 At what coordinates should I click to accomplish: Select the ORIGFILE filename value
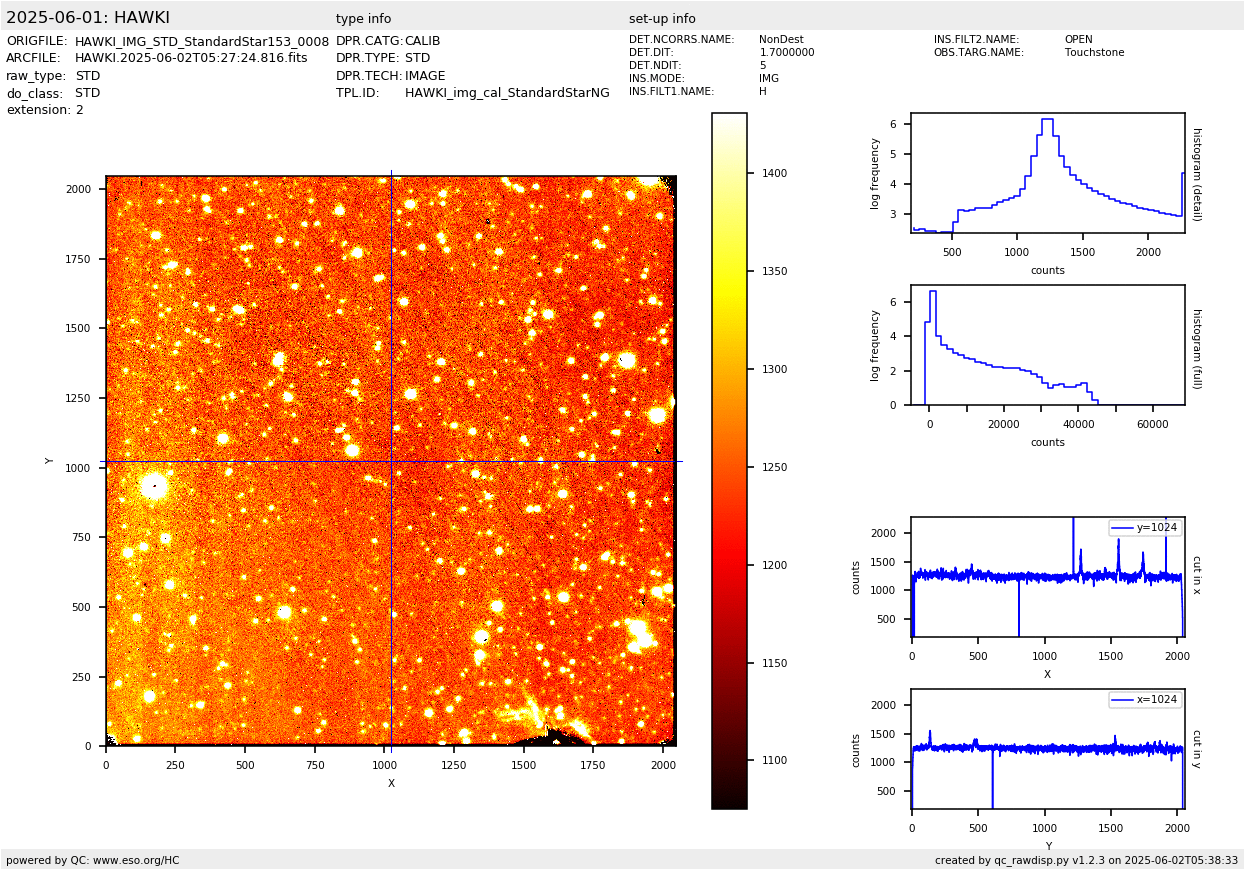pos(202,41)
